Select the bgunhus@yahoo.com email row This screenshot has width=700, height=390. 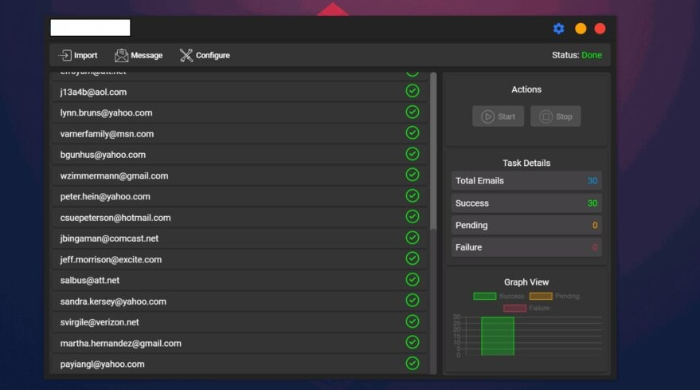point(240,155)
